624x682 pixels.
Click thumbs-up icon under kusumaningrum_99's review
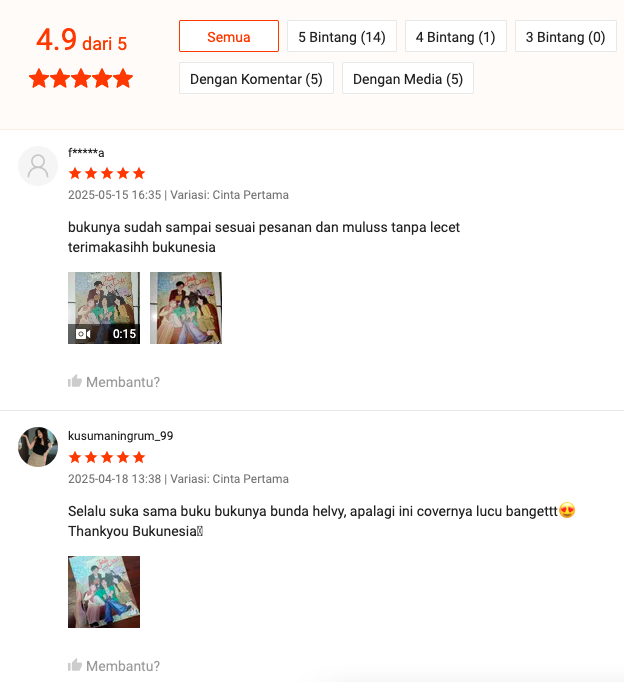click(75, 665)
